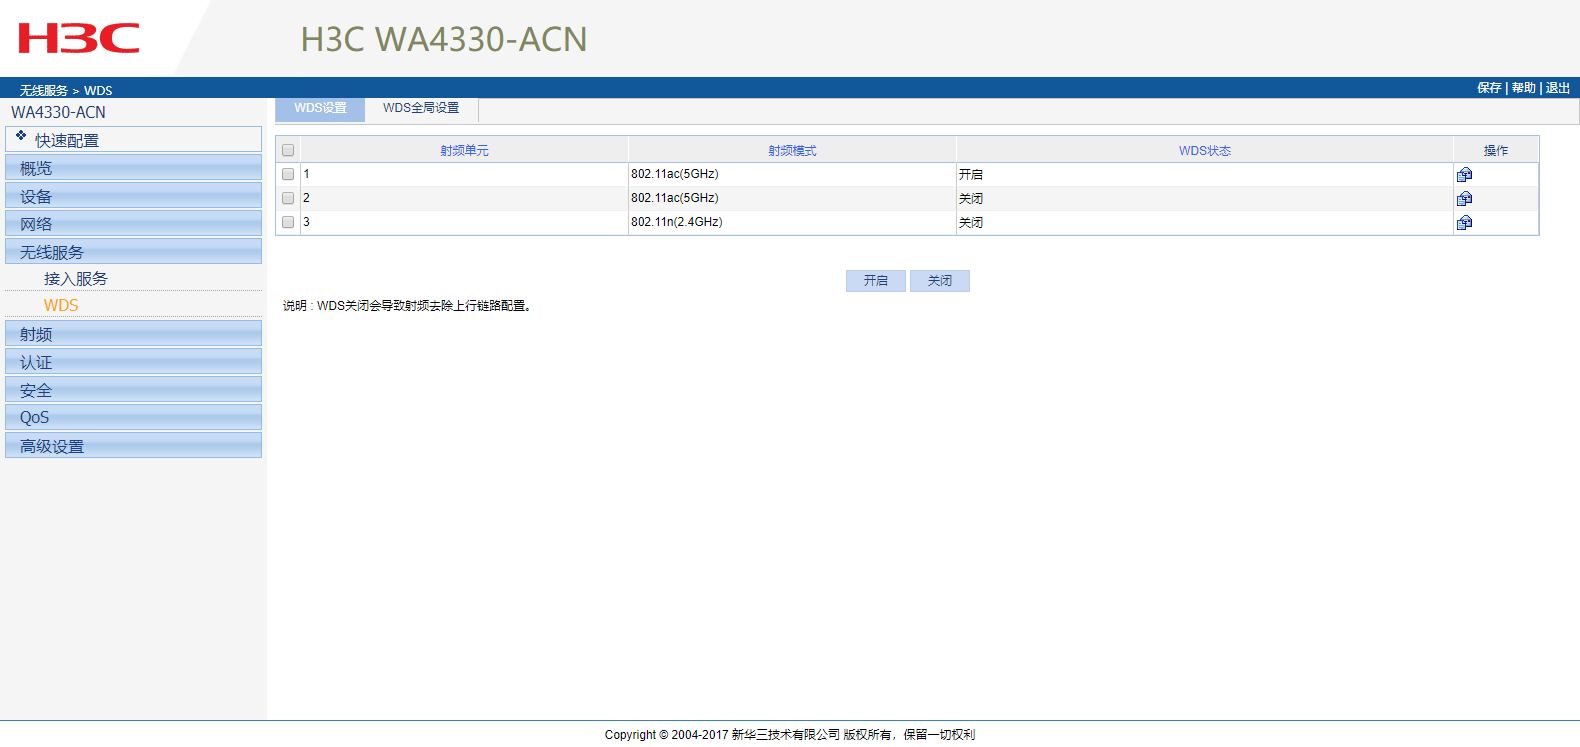Check the box for radio unit 2
The image size is (1580, 747).
(288, 198)
